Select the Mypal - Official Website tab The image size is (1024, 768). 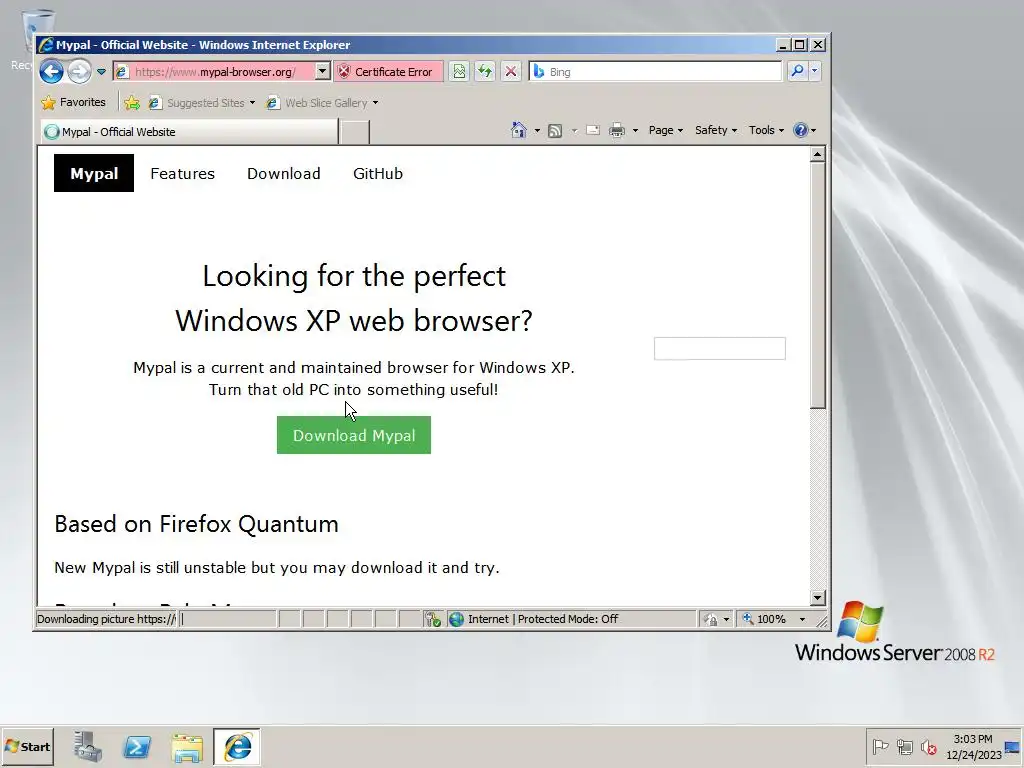(x=189, y=131)
